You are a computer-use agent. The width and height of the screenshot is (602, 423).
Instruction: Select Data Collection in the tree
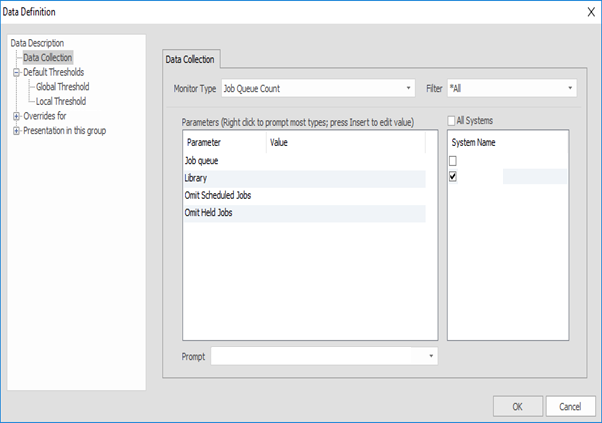[x=48, y=58]
